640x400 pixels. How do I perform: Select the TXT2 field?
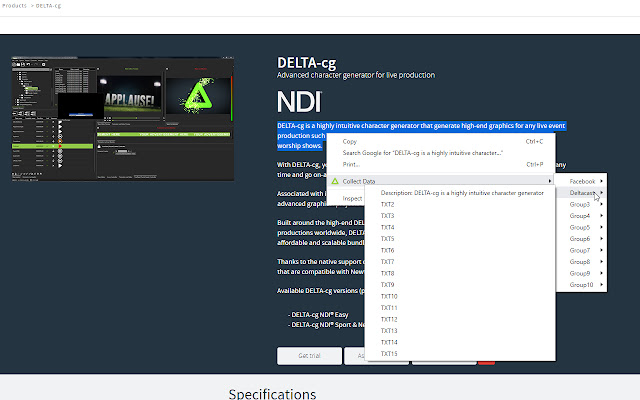460,204
